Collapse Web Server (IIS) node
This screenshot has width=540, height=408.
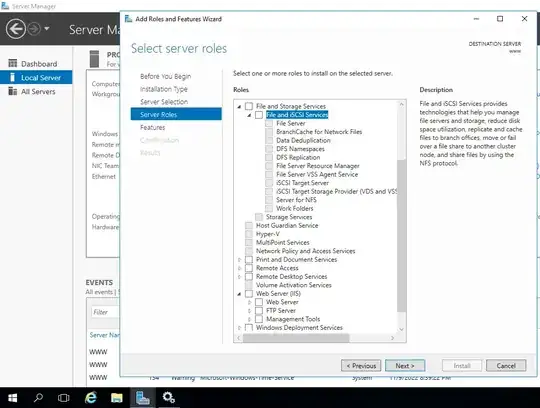tap(239, 294)
